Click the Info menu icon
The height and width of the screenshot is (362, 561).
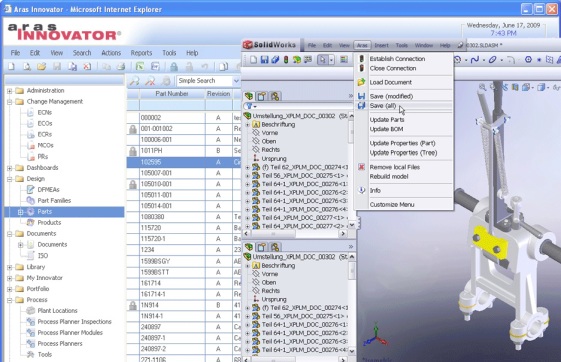(x=361, y=190)
